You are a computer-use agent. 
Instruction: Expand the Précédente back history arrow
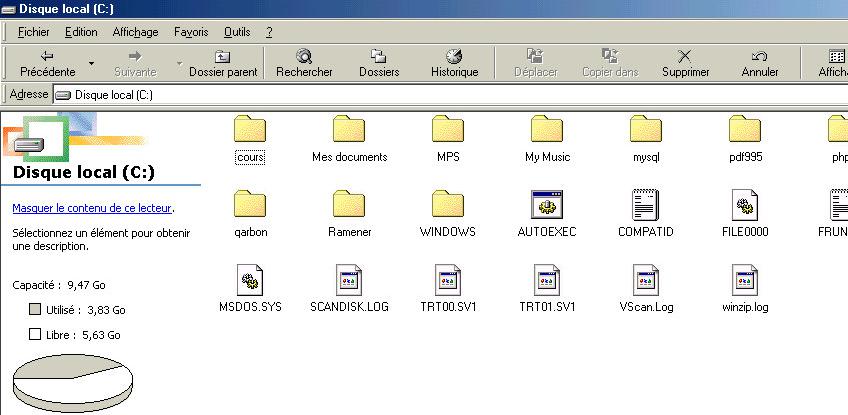91,63
